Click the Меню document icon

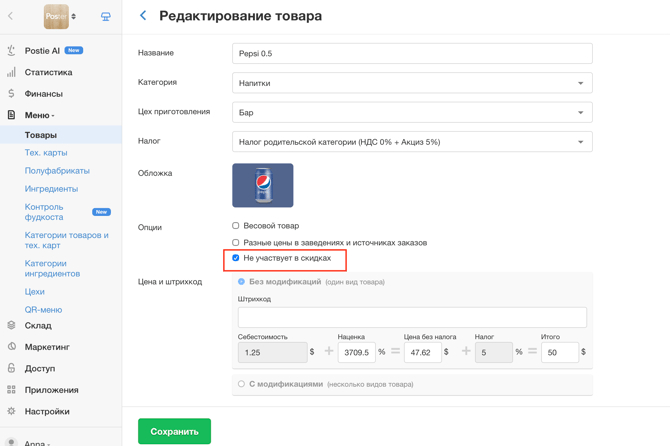[x=12, y=115]
